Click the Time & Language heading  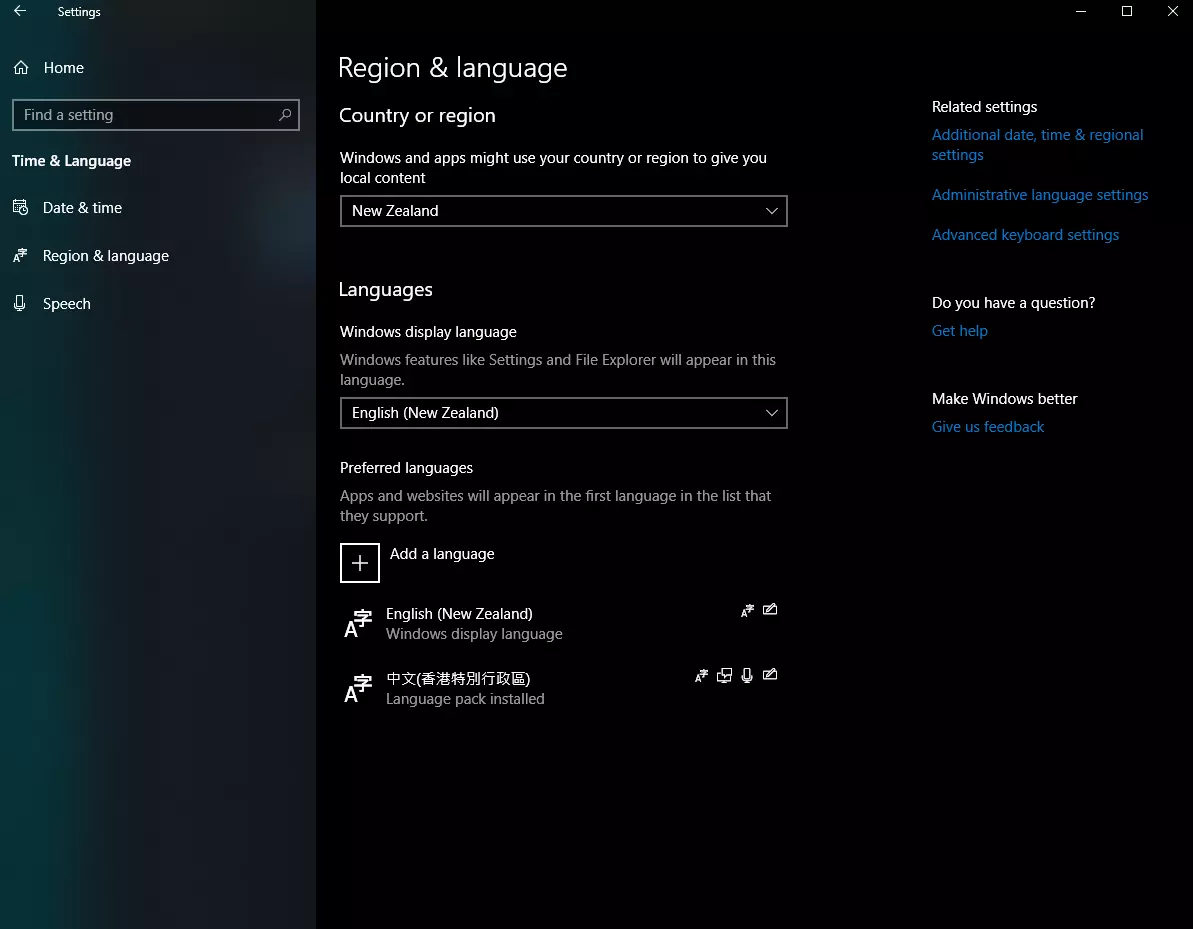72,161
